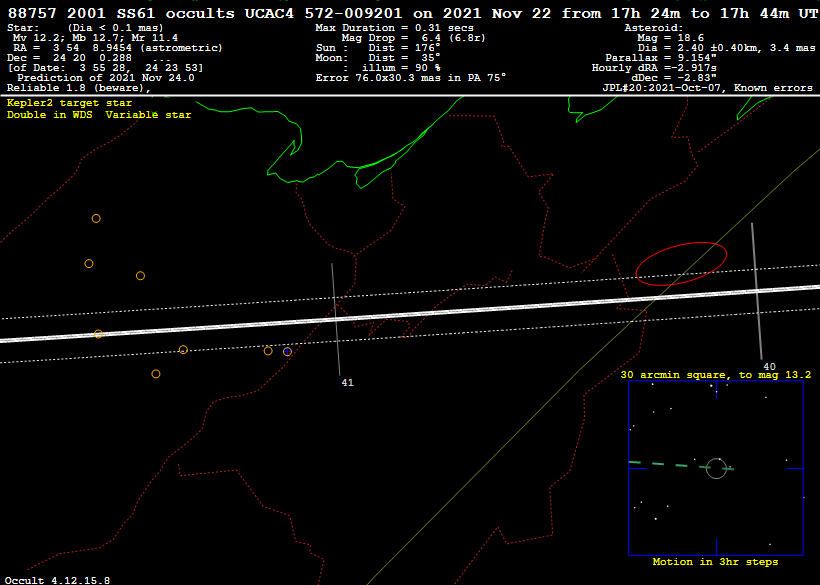Click the 'RA = 3 54 8.9454 (astrometric)' line
820x585 pixels.
pyautogui.click(x=118, y=48)
